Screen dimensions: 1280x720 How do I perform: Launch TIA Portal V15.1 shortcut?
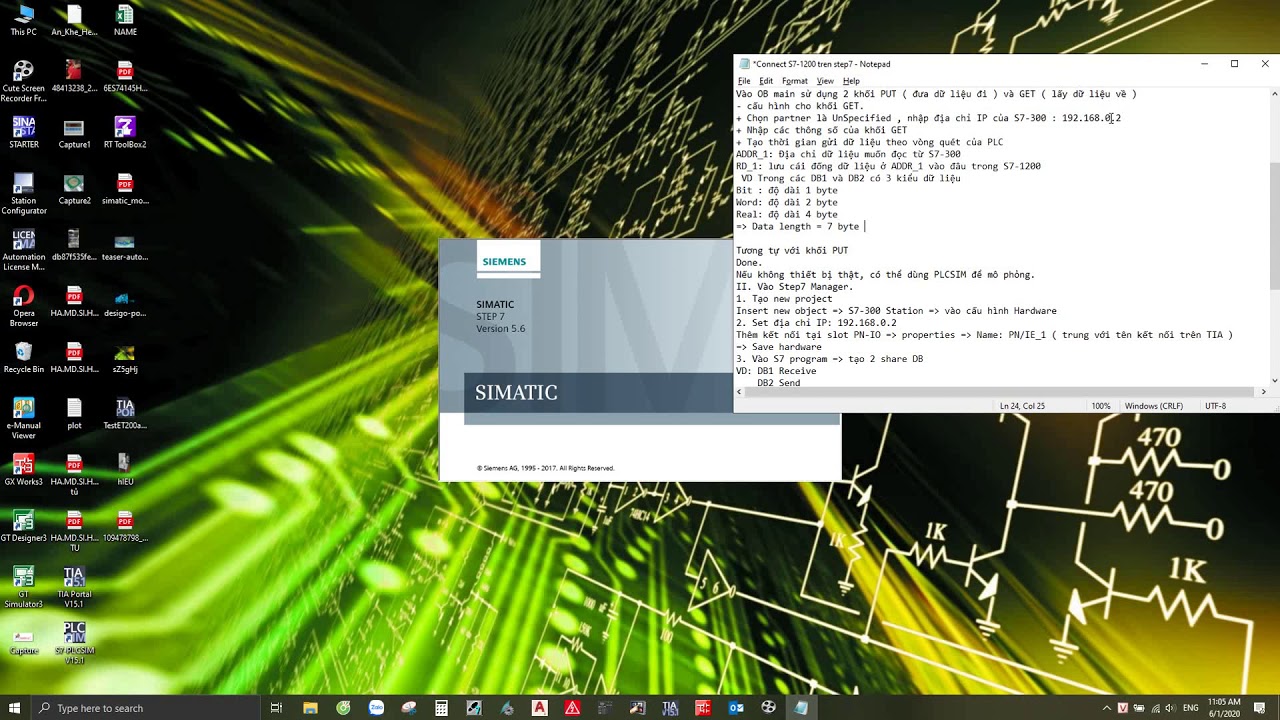pyautogui.click(x=74, y=587)
